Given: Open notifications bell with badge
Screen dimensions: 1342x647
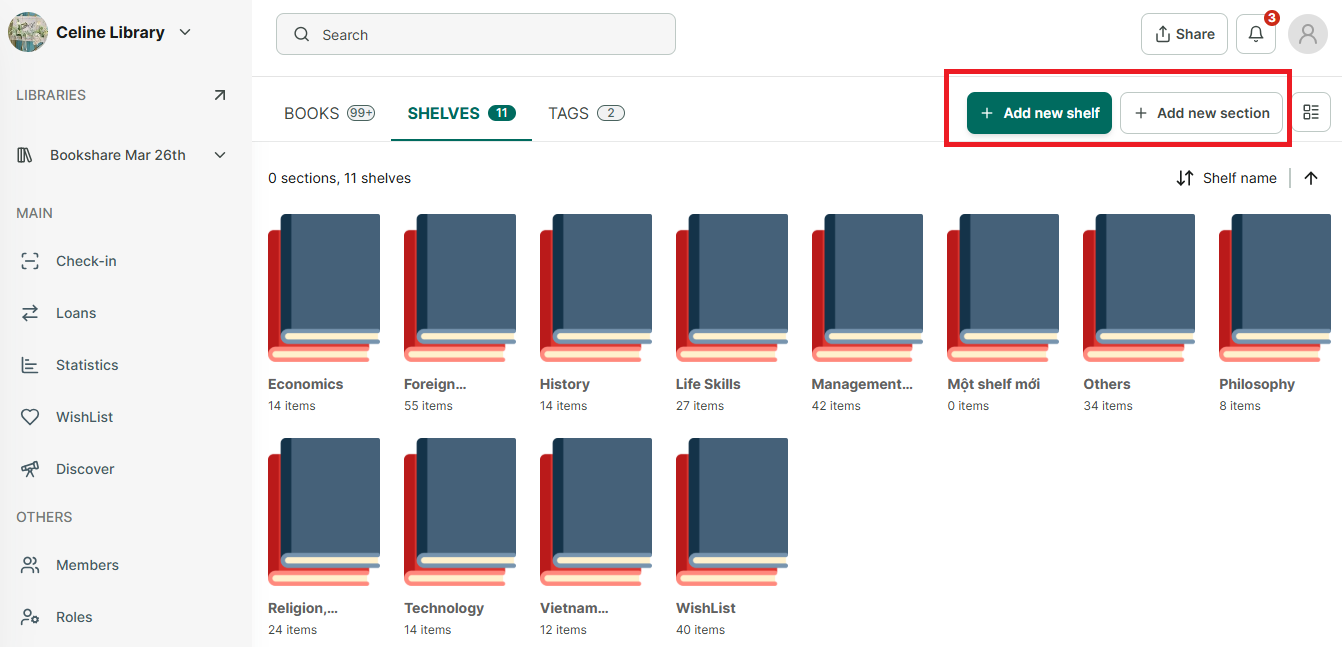Looking at the screenshot, I should (x=1256, y=34).
